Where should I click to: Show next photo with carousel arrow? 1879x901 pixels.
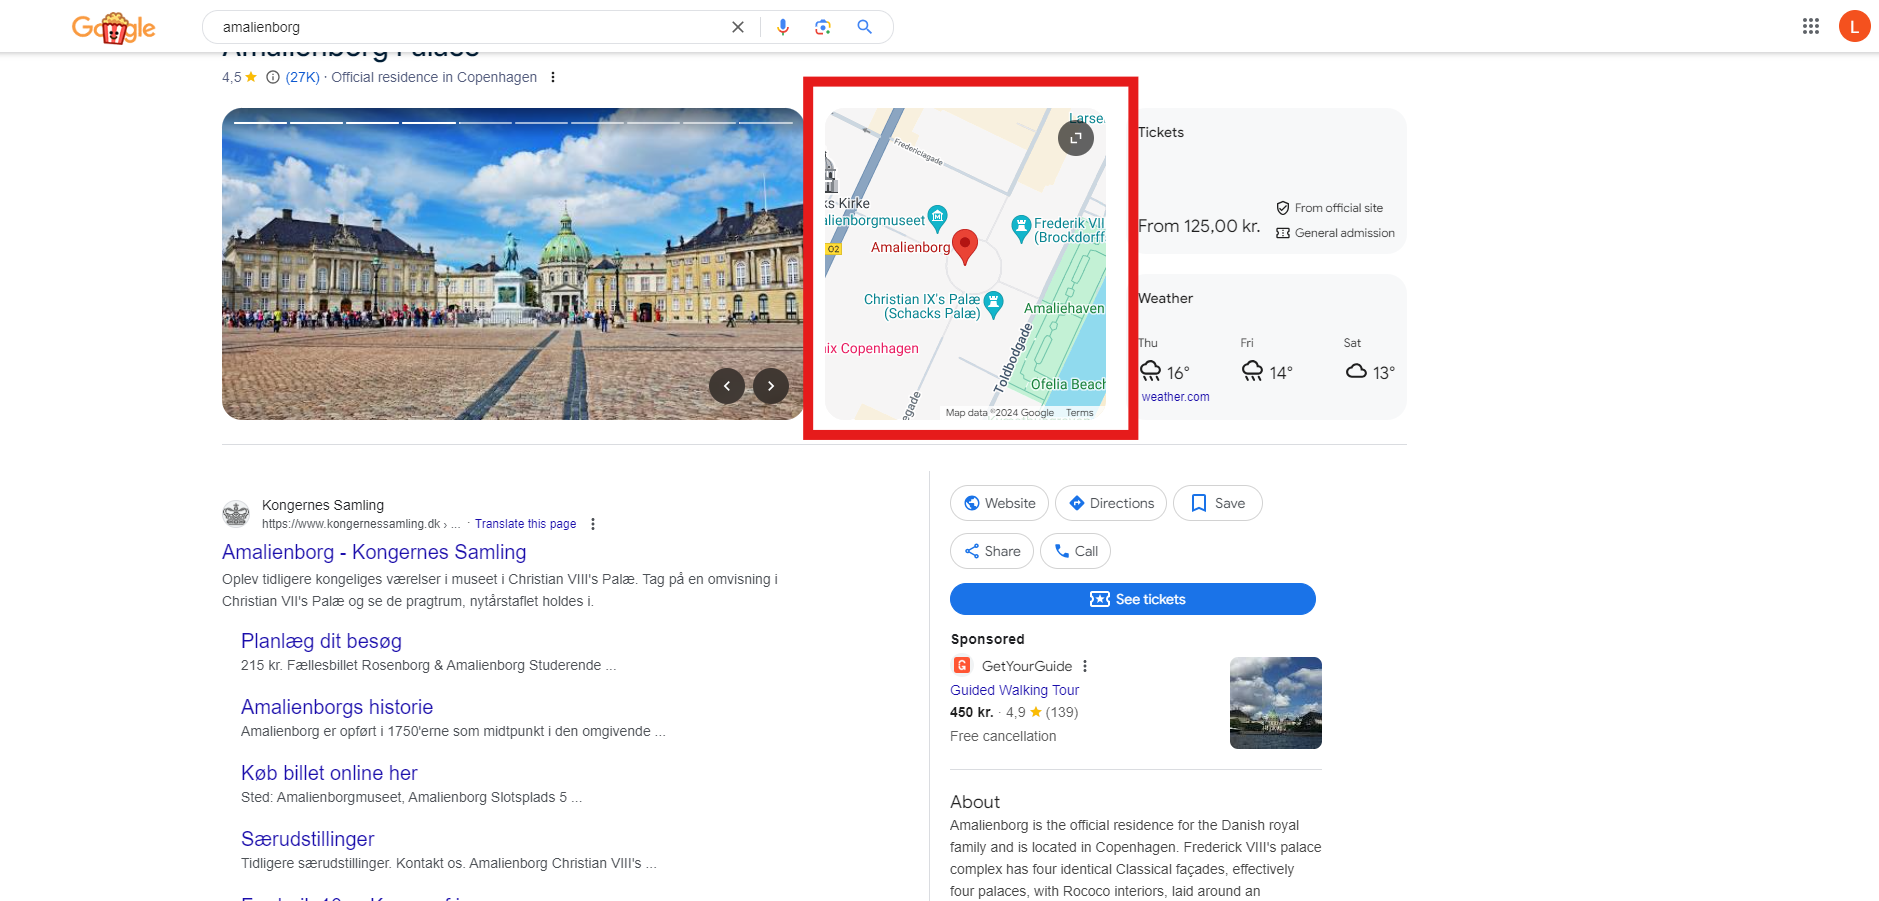tap(770, 385)
